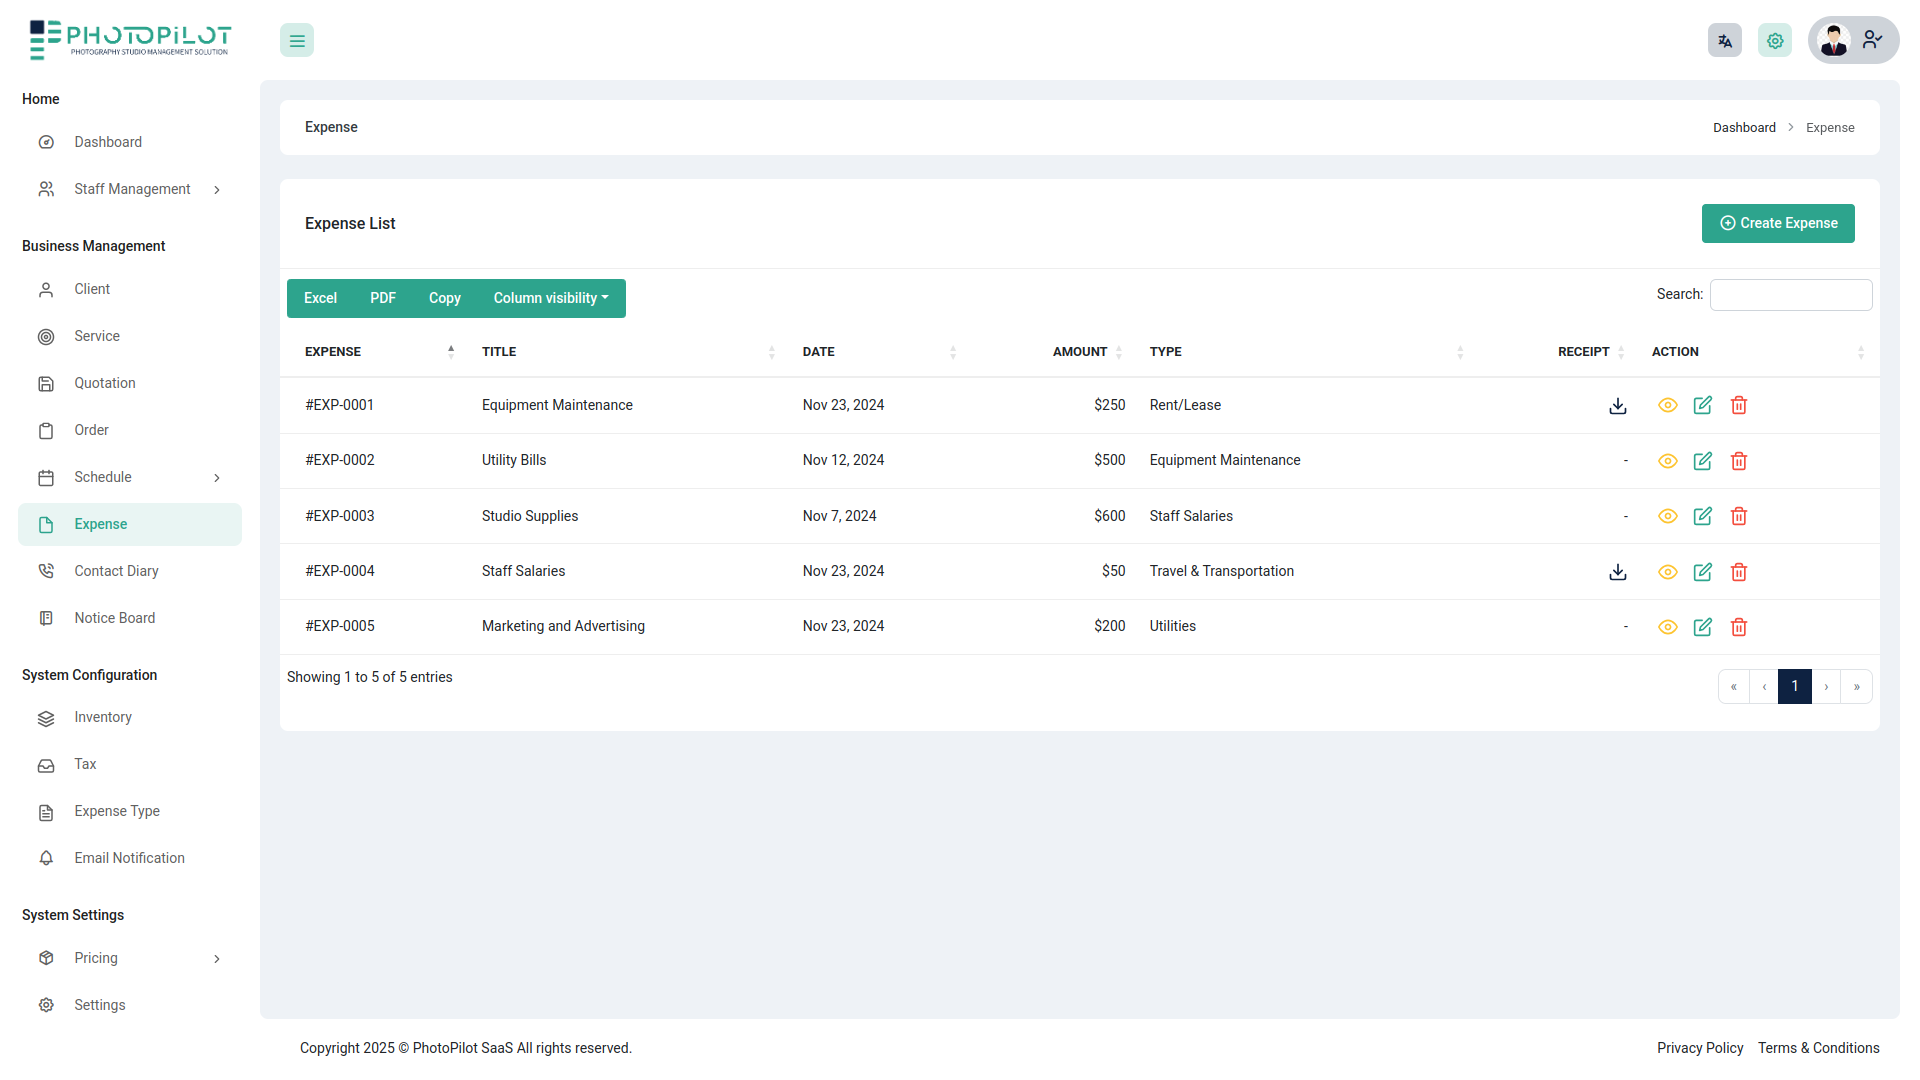Expand the Pricing menu item
This screenshot has height=1080, width=1920.
(x=97, y=958)
